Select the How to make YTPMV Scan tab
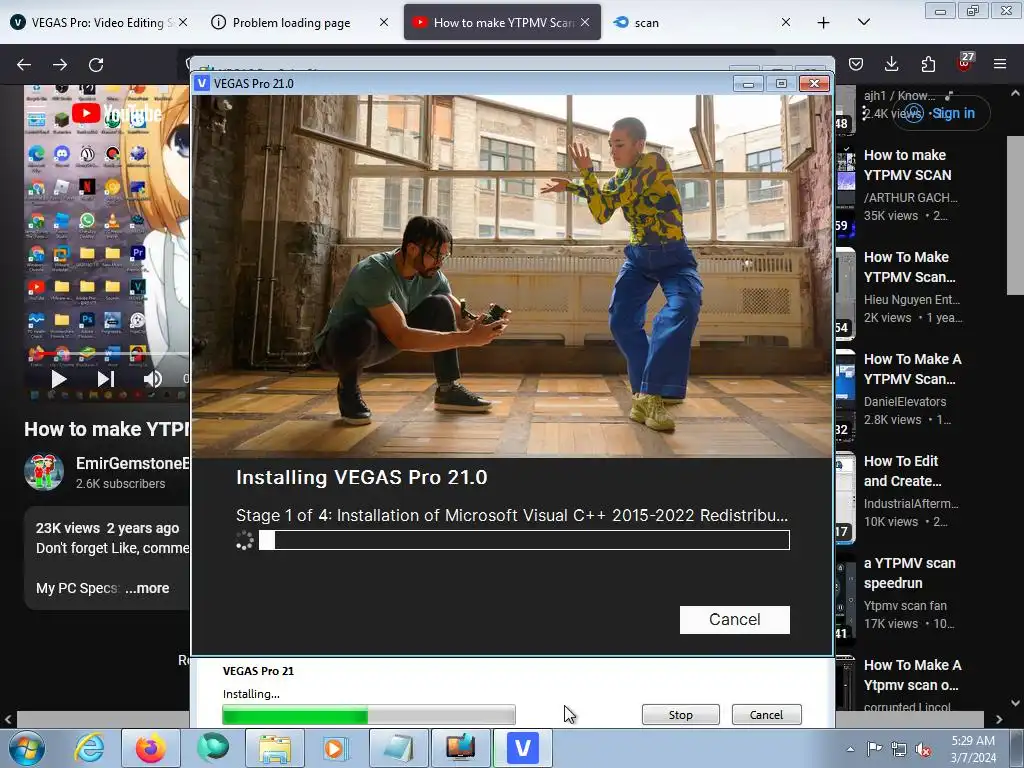The height and width of the screenshot is (768, 1024). click(502, 22)
